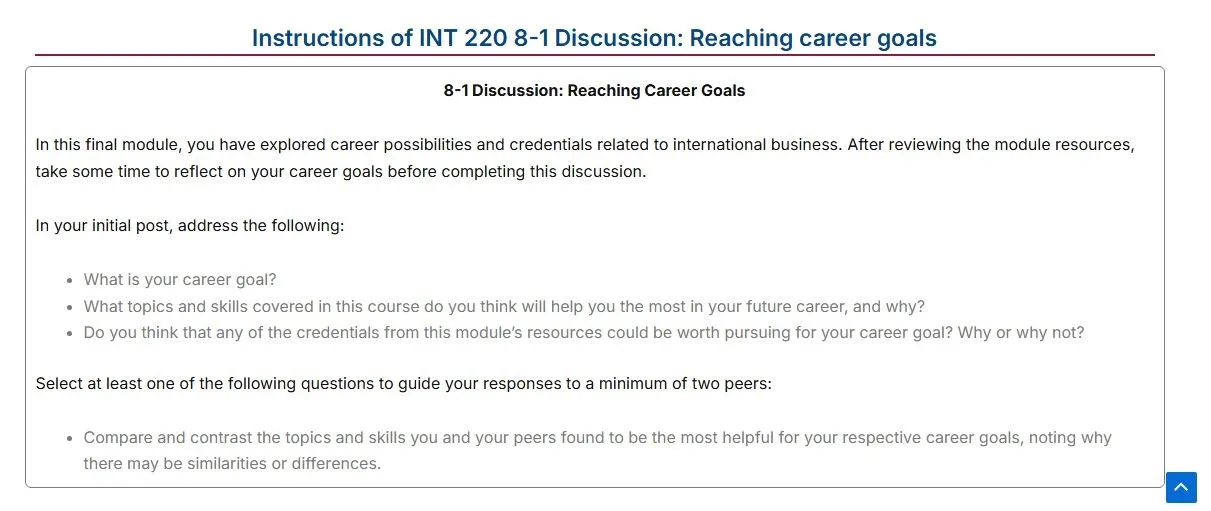Click the bold '8-1 Discussion: Reaching Career Goals' title
The image size is (1211, 511).
[x=594, y=91]
